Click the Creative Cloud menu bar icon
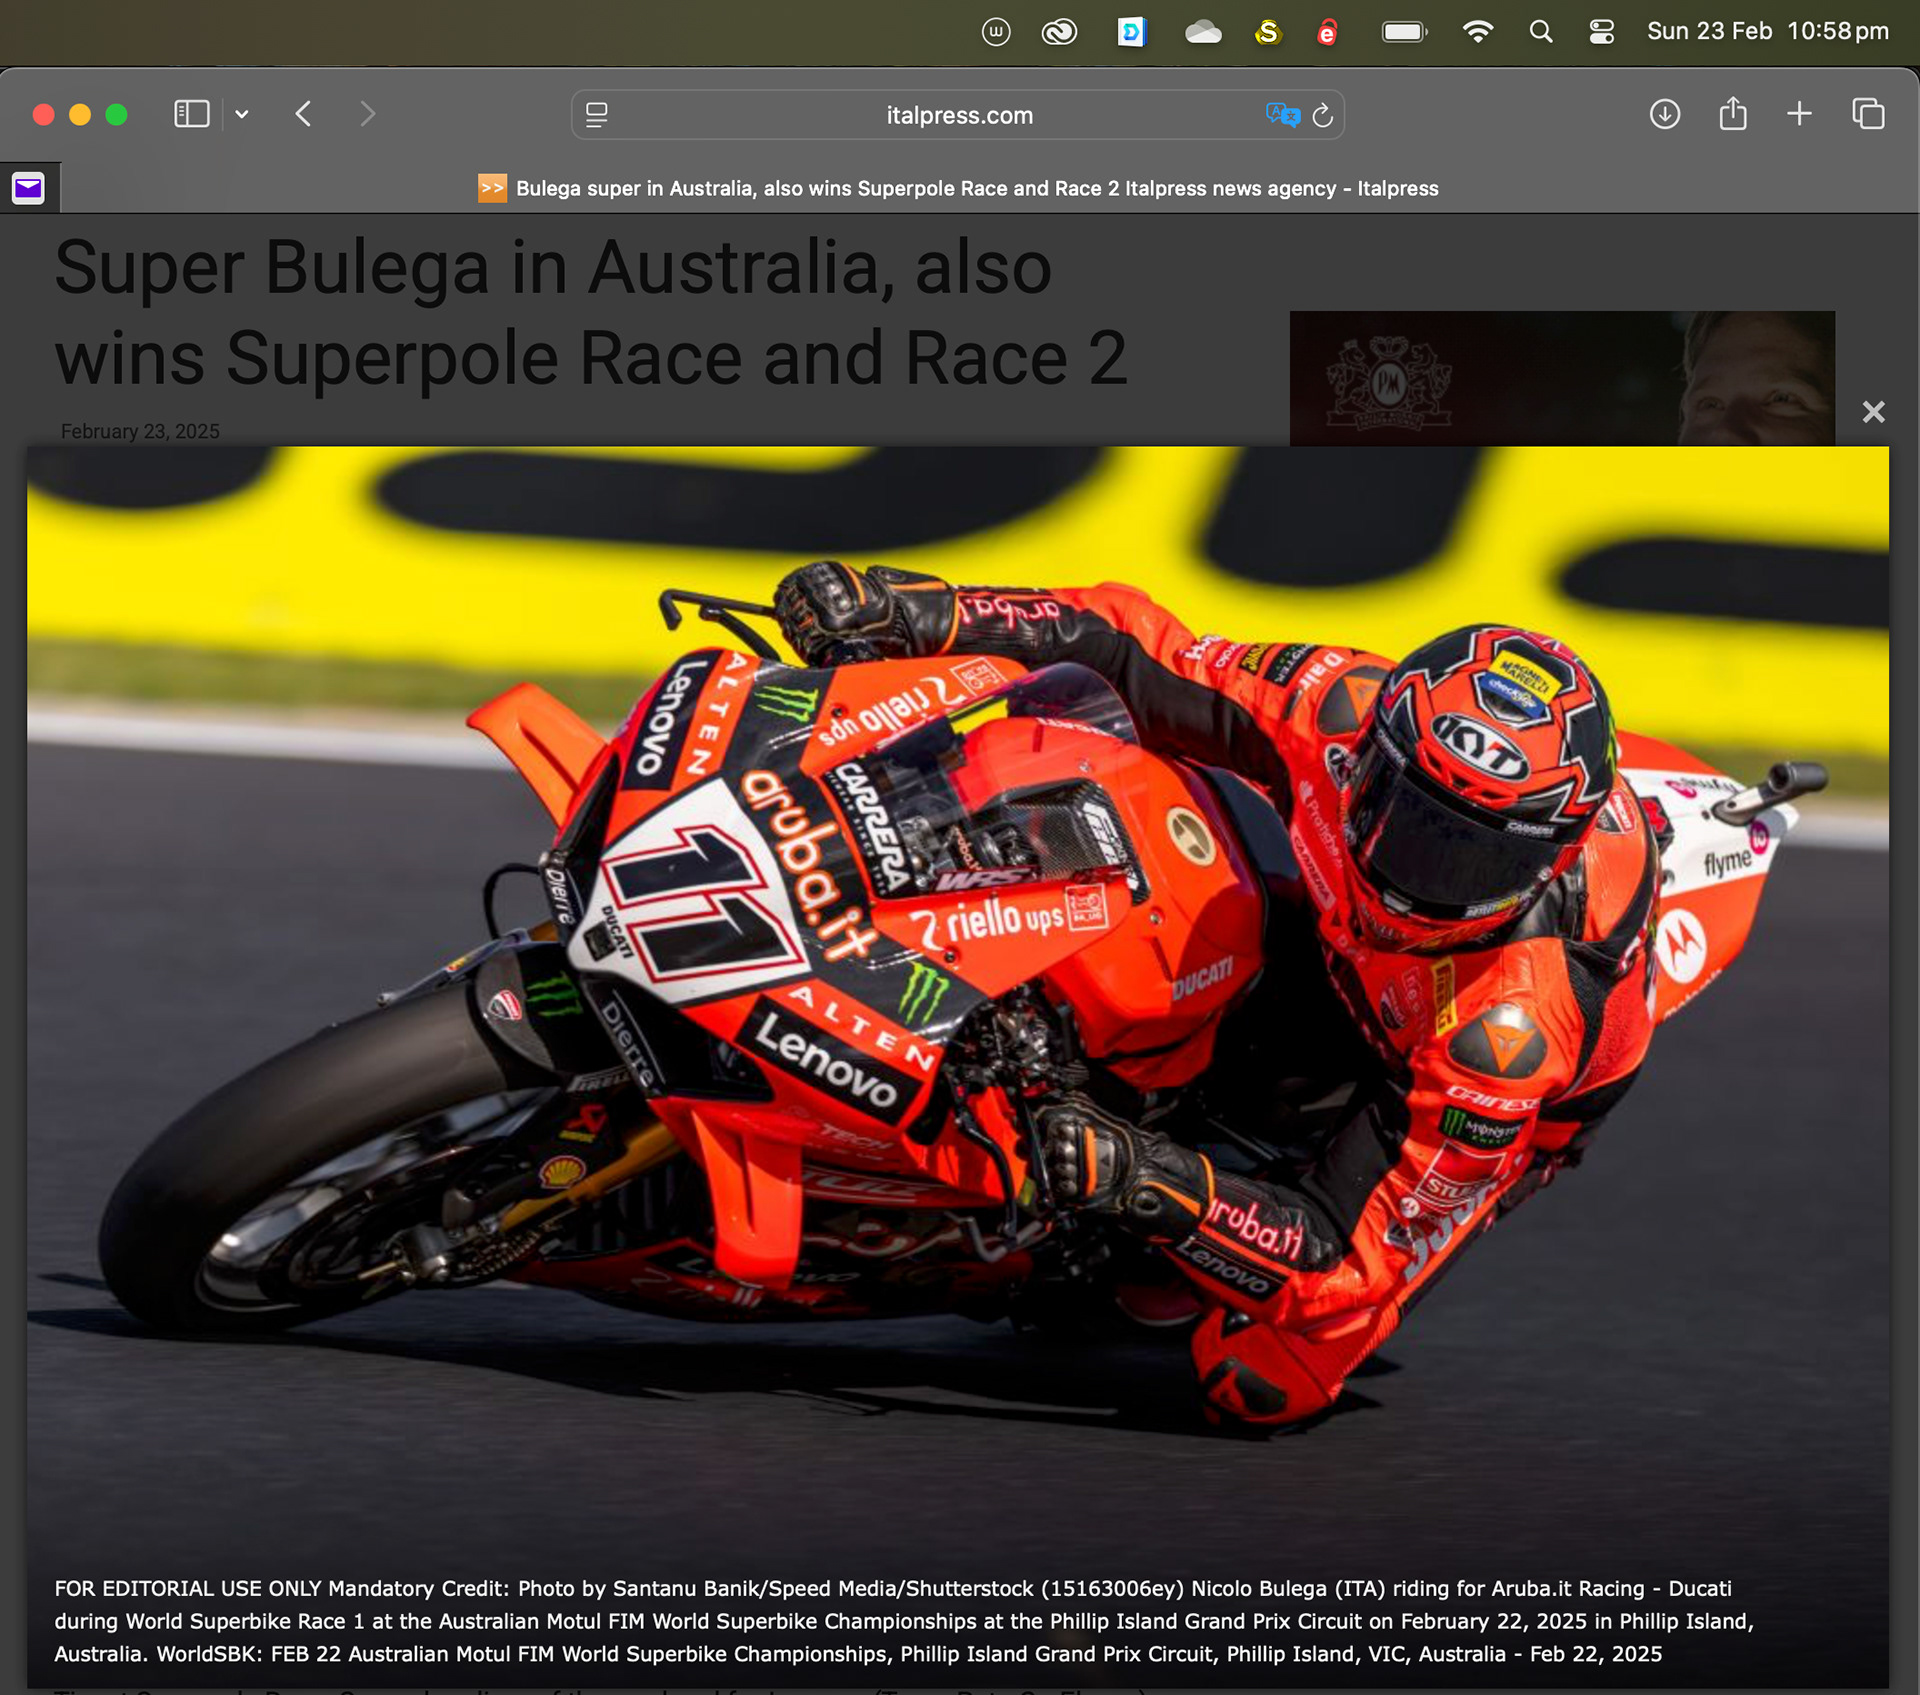The width and height of the screenshot is (1920, 1695). (1059, 31)
